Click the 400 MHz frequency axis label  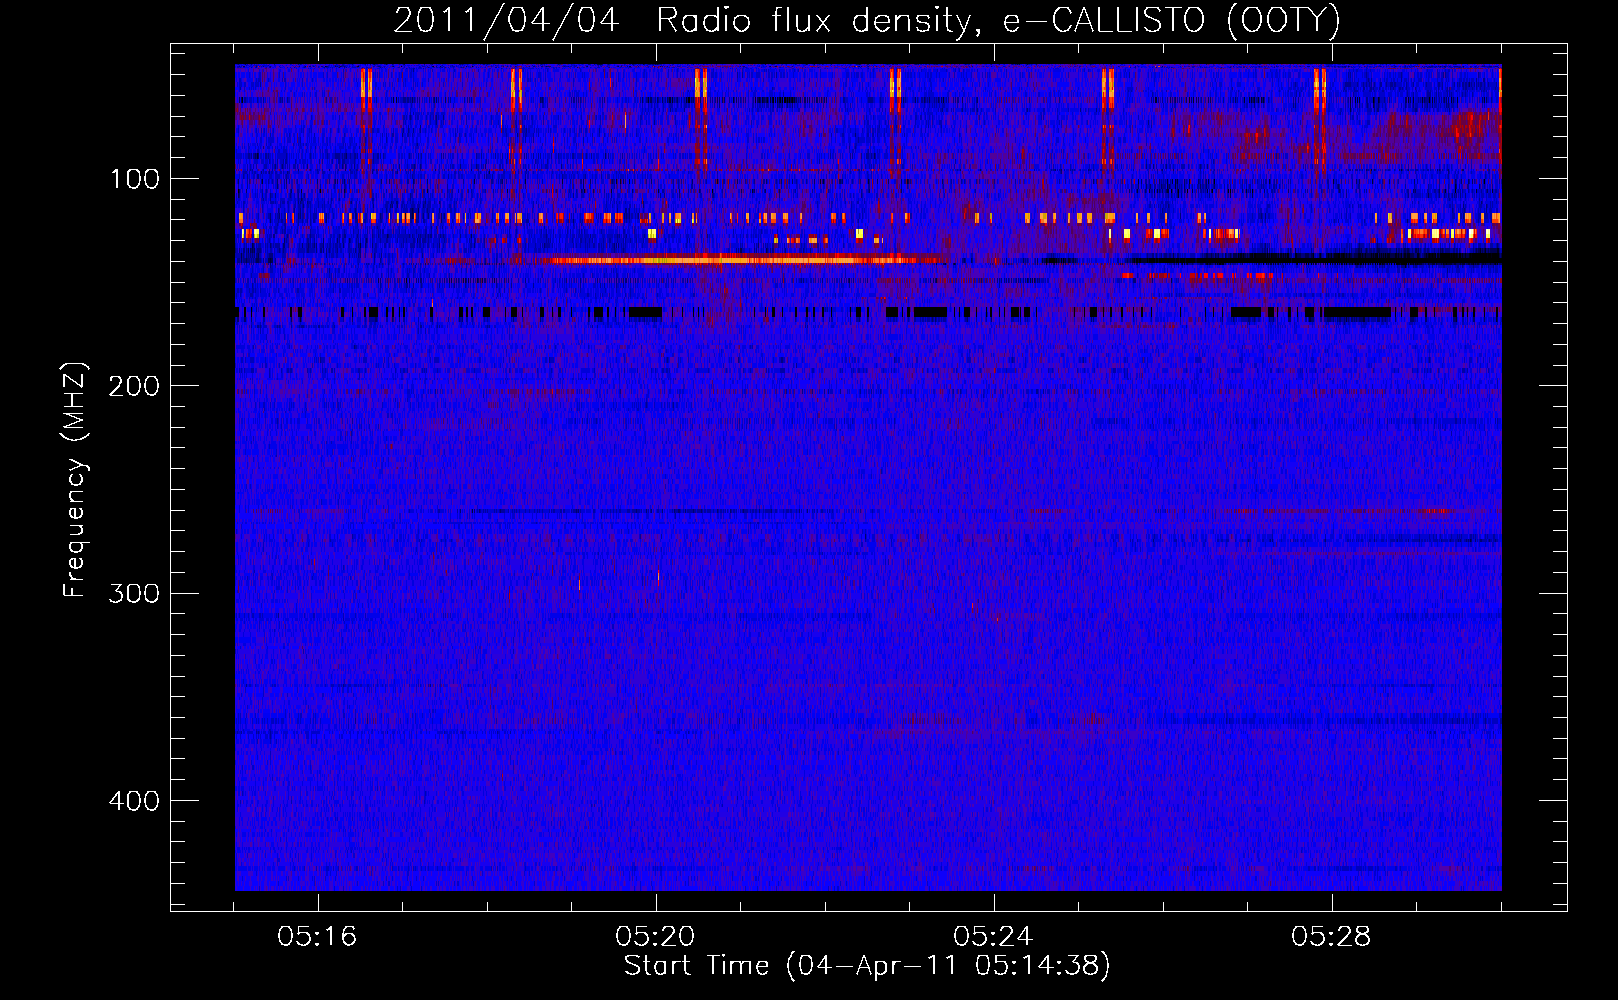tap(135, 801)
